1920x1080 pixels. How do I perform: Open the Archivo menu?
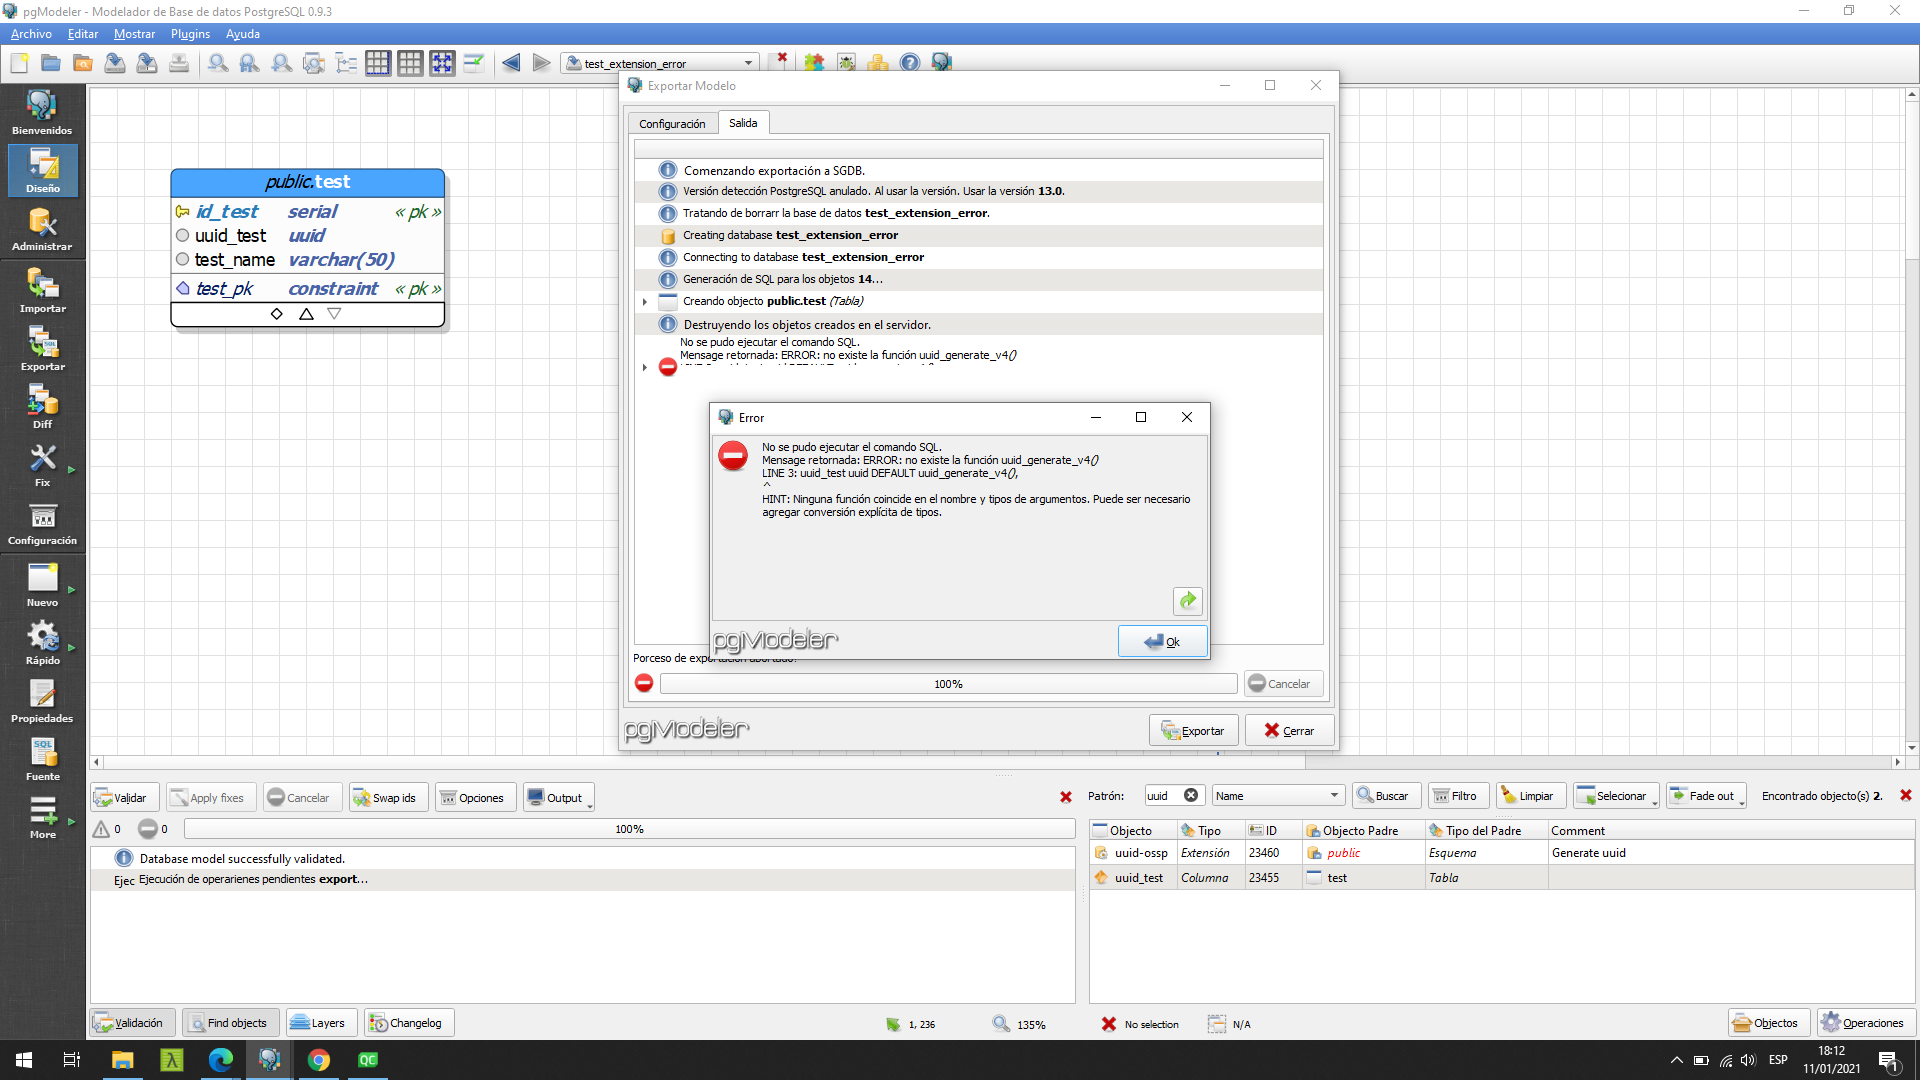[30, 33]
